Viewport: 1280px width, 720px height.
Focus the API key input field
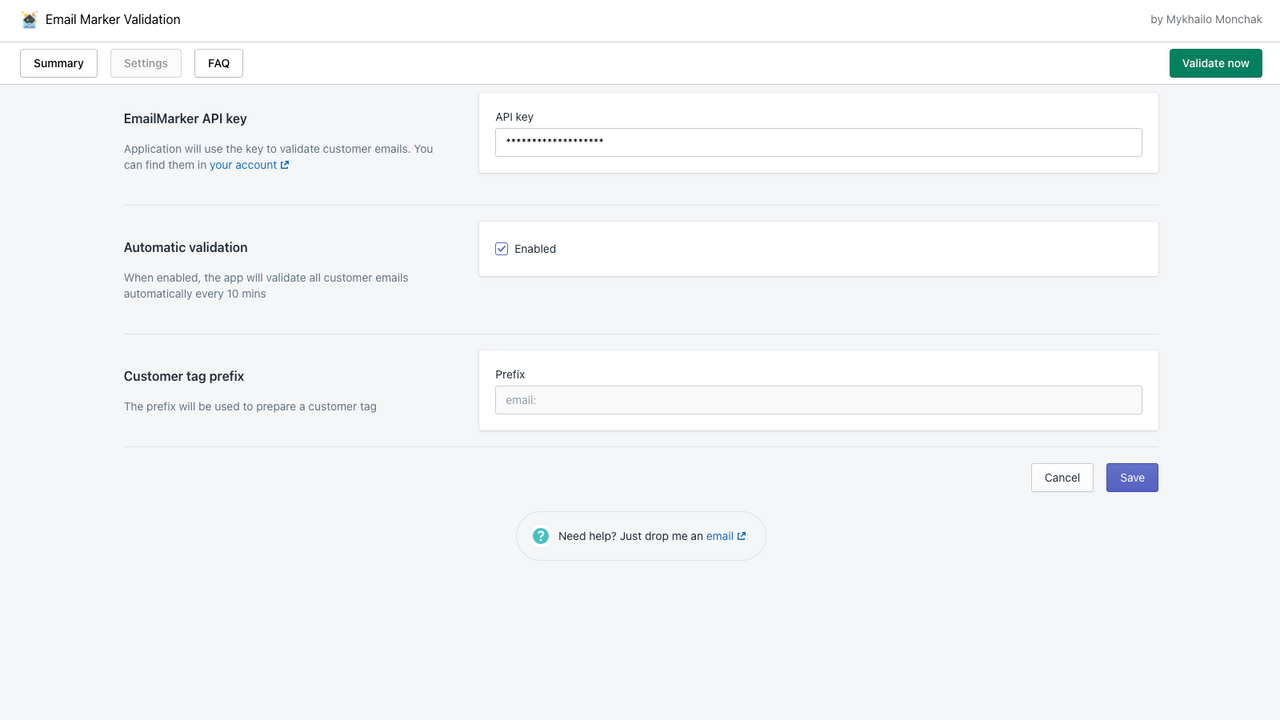[x=818, y=142]
